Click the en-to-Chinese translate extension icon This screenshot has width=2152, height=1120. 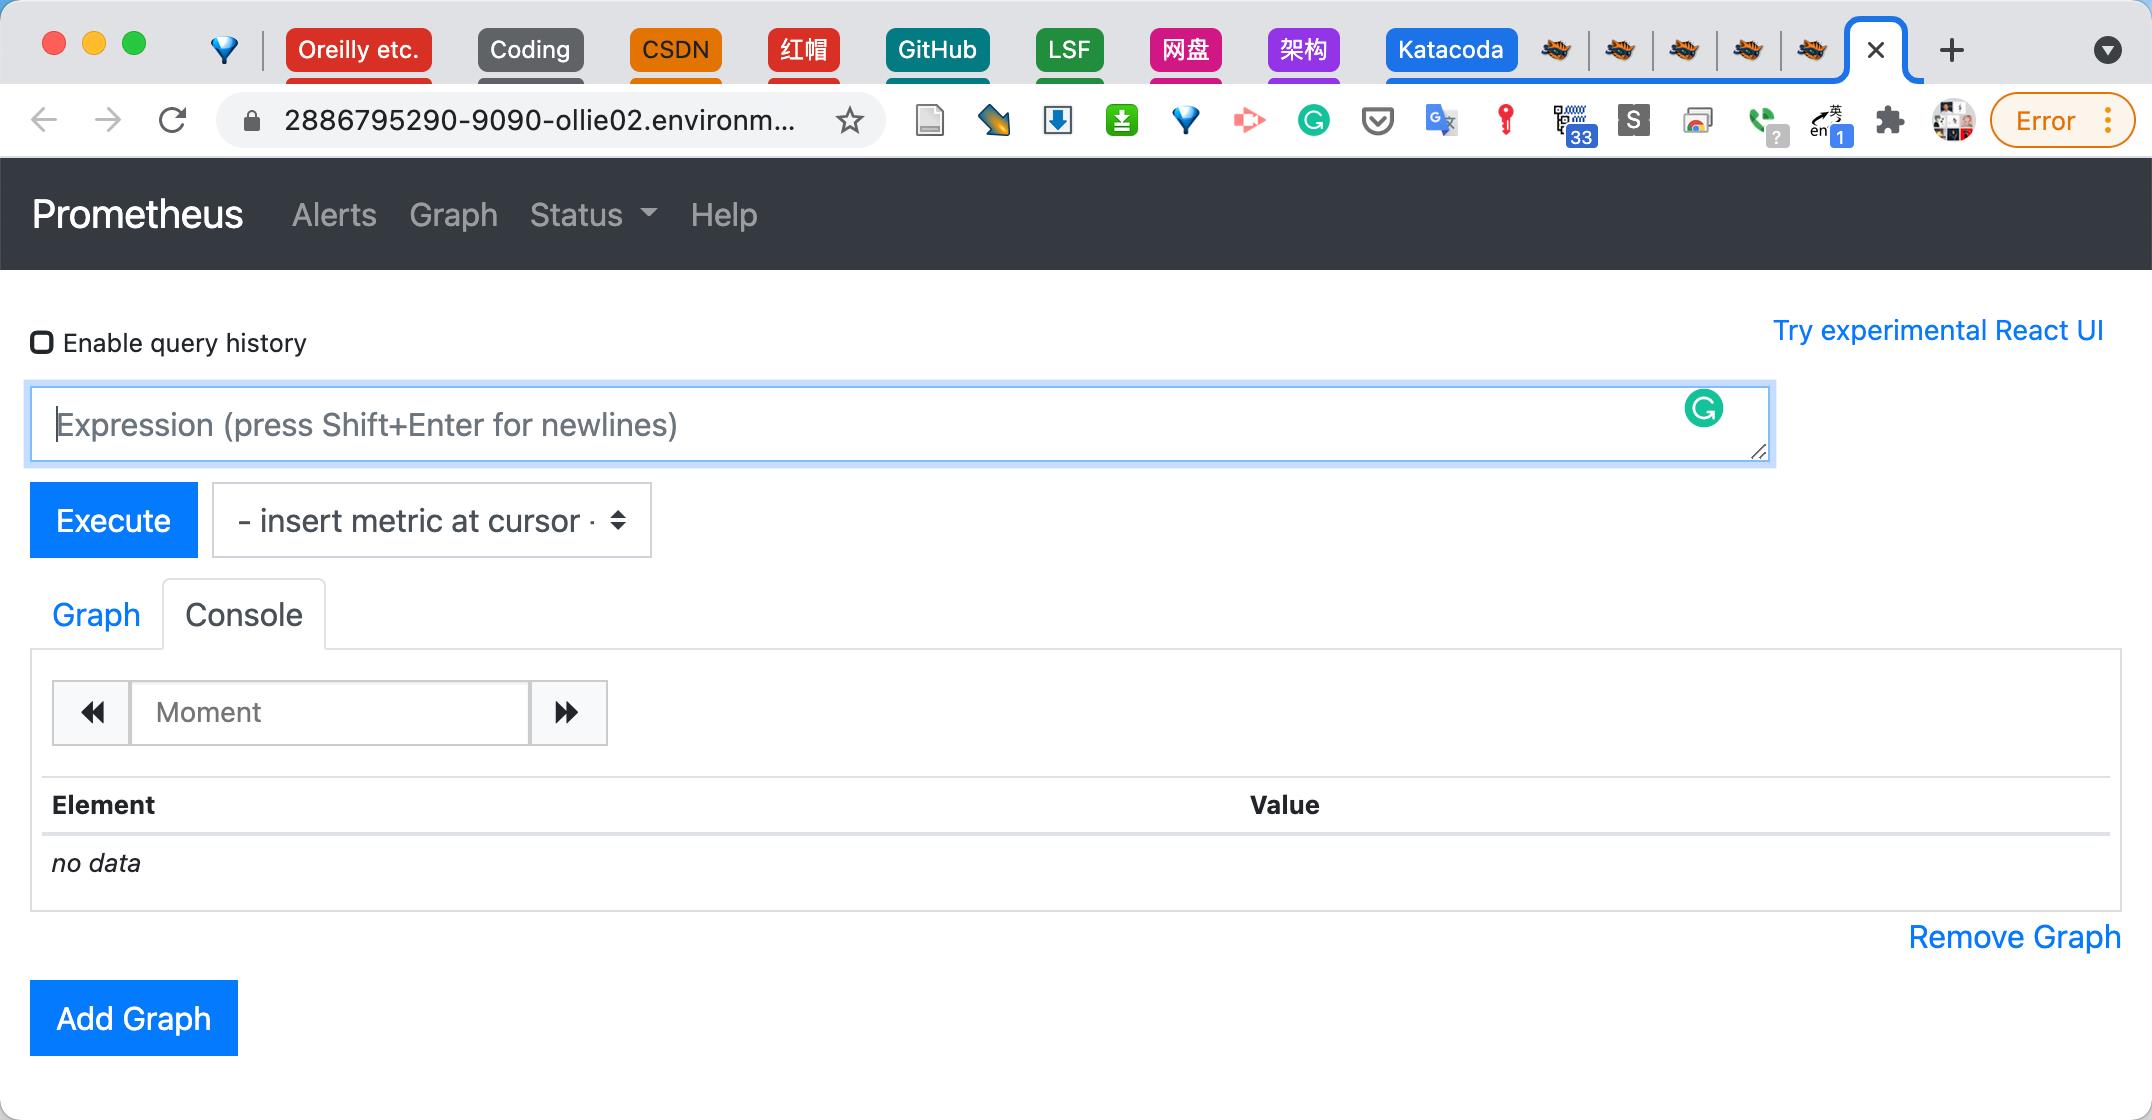click(x=1830, y=124)
